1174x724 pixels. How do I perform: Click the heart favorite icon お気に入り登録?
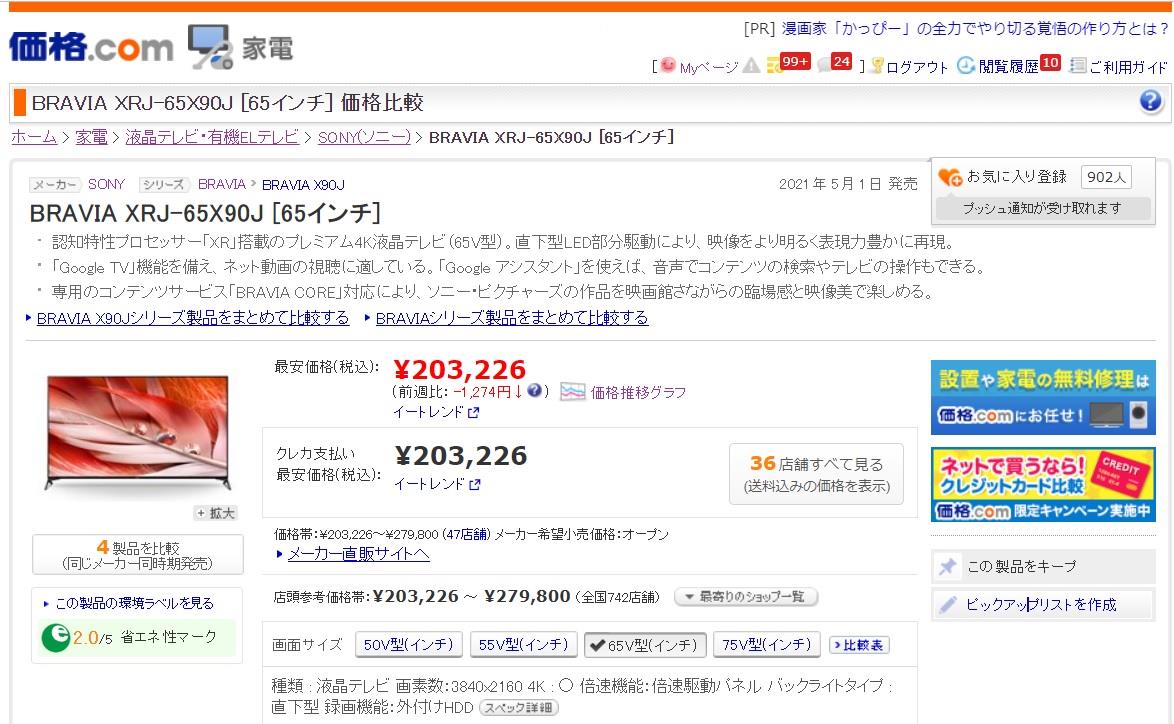(x=950, y=177)
